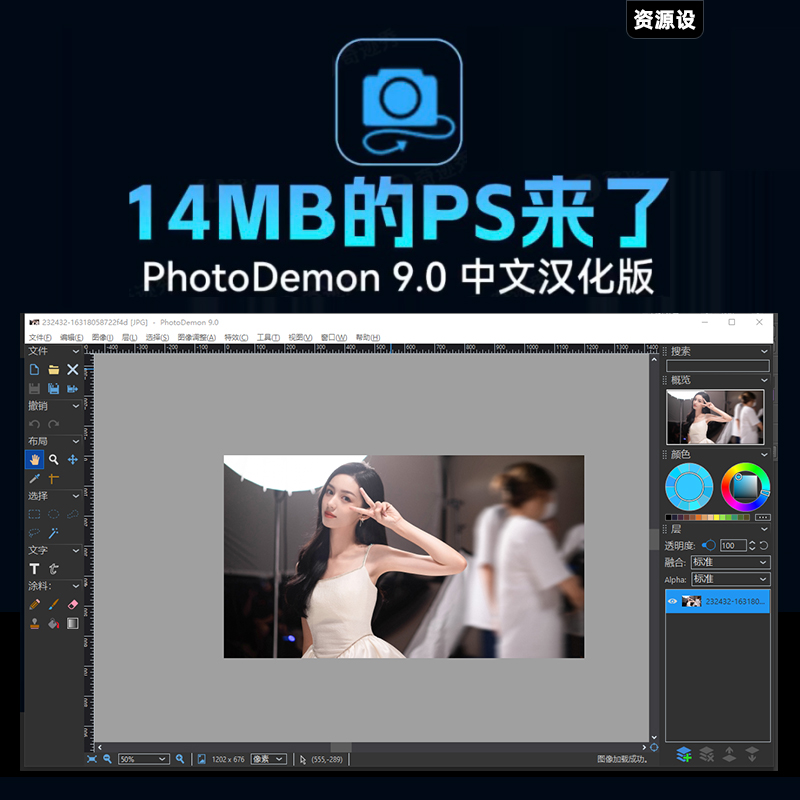Select the Typography text tool
Screen dimensions: 800x800
(54, 569)
